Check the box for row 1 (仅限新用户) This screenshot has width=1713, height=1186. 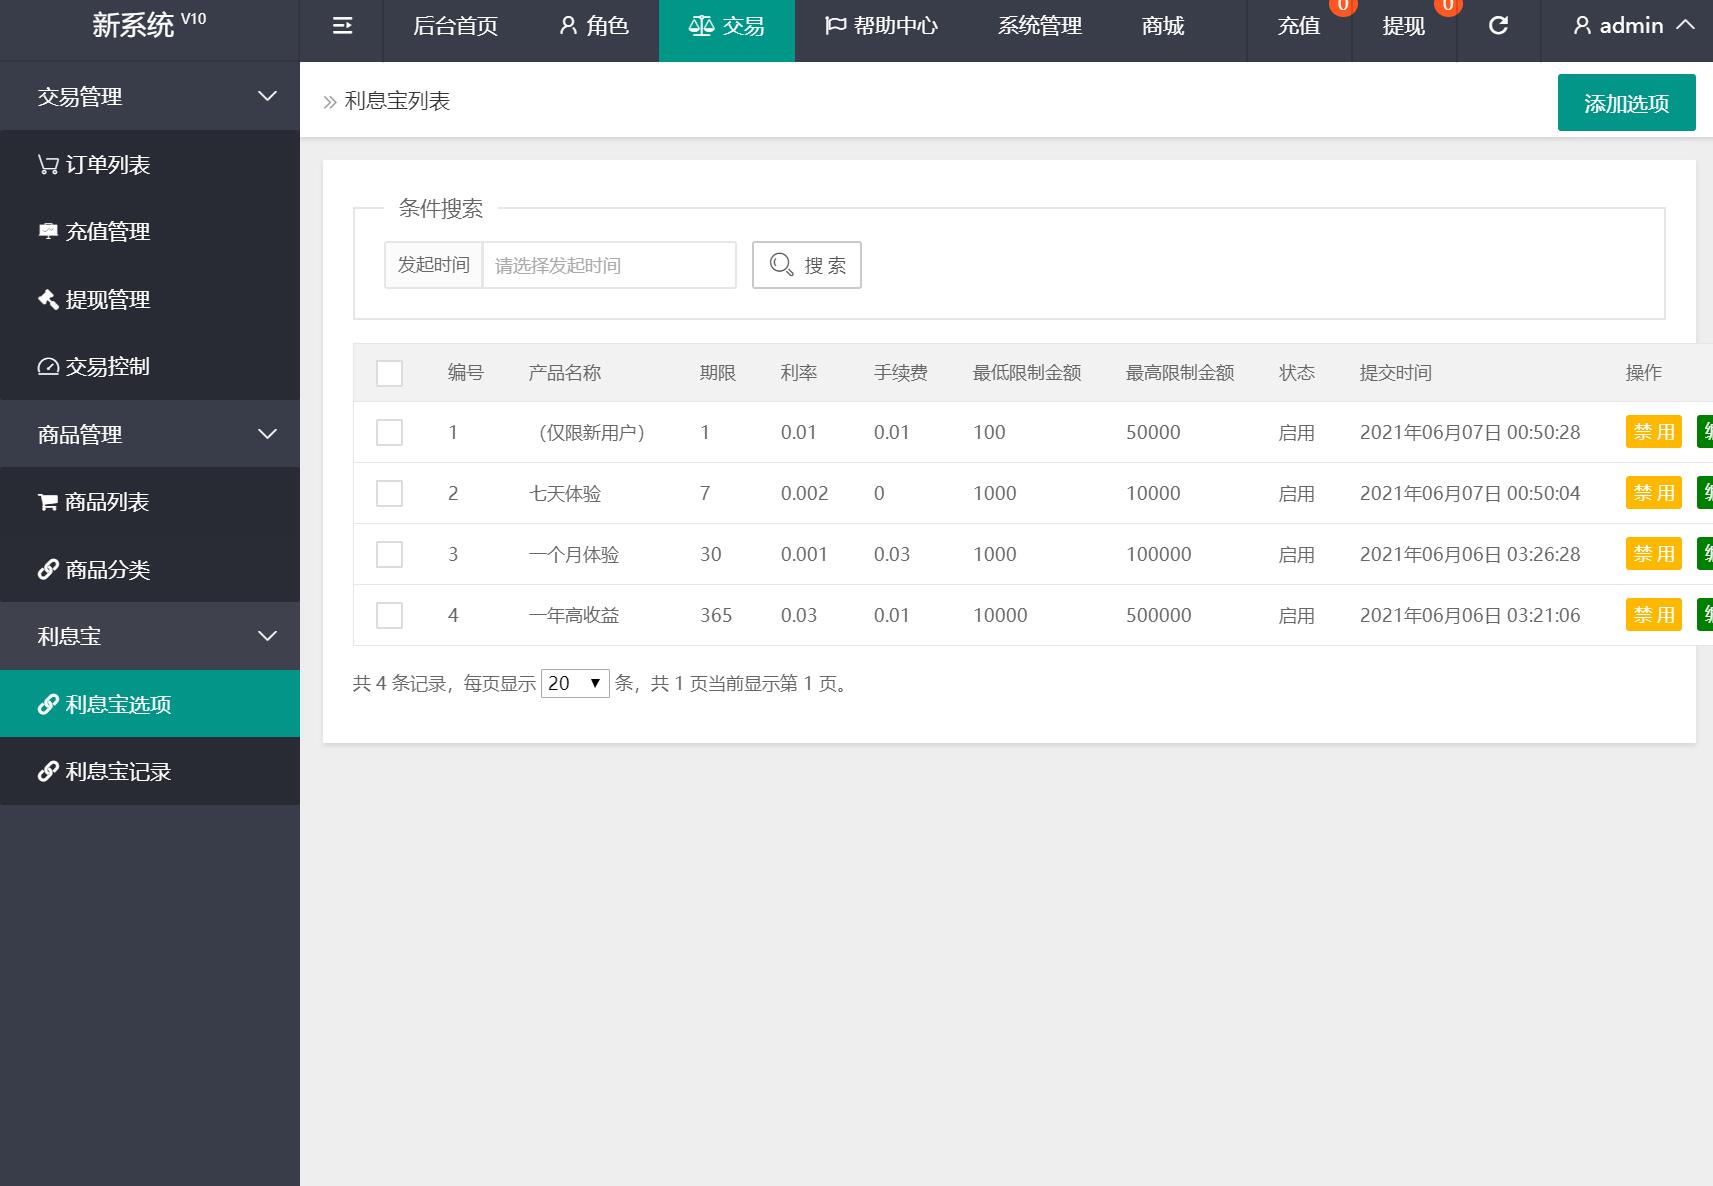pyautogui.click(x=389, y=432)
